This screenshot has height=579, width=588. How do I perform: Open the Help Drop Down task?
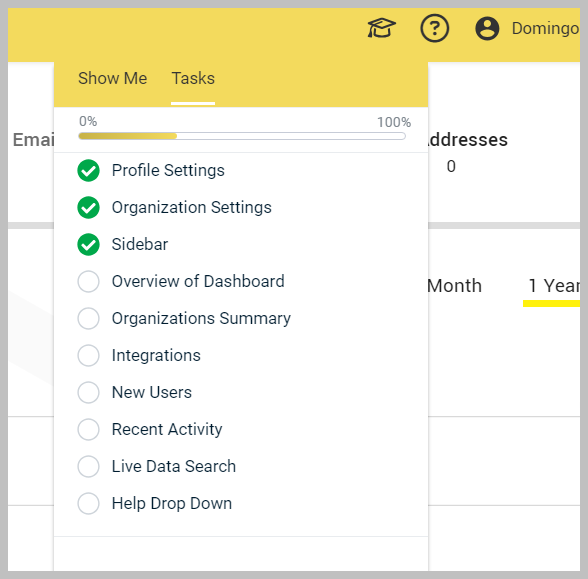pos(172,503)
